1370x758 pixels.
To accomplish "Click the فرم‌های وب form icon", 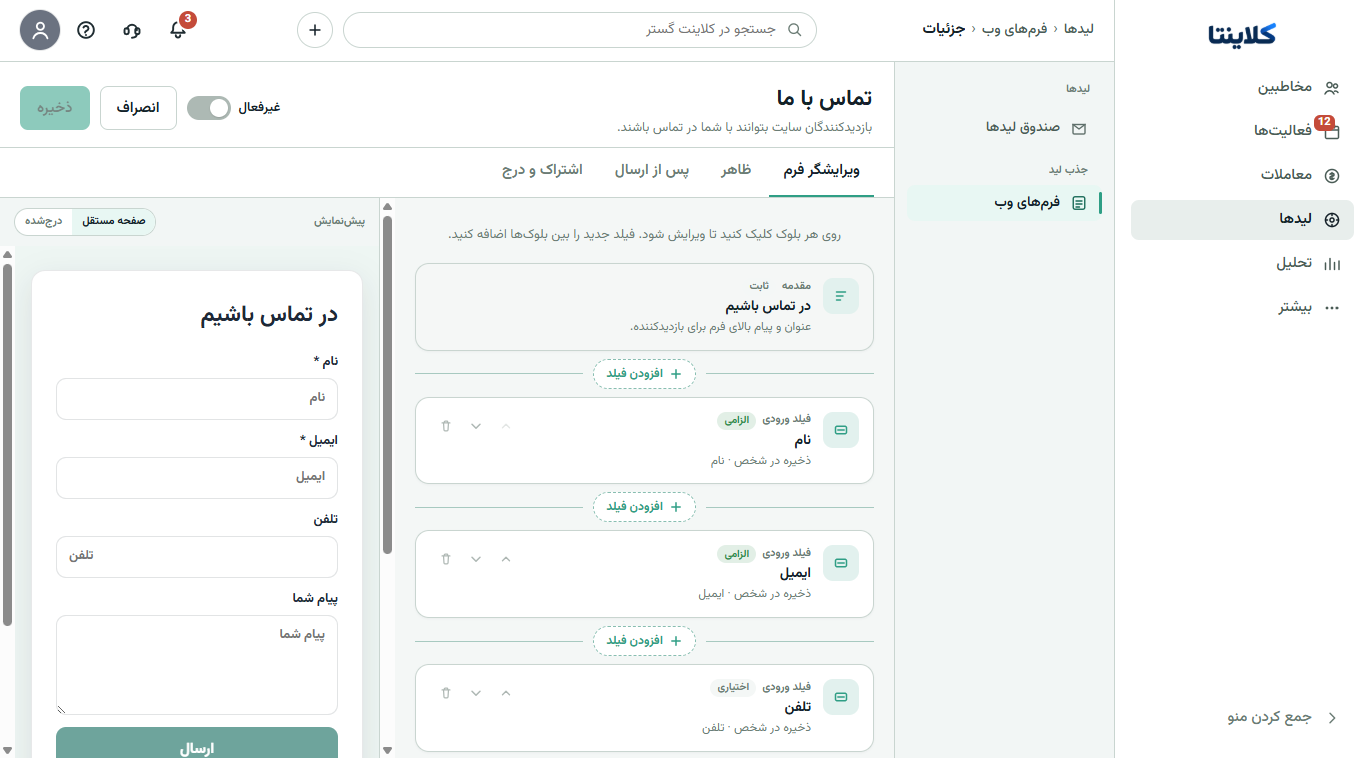I will click(x=1079, y=203).
